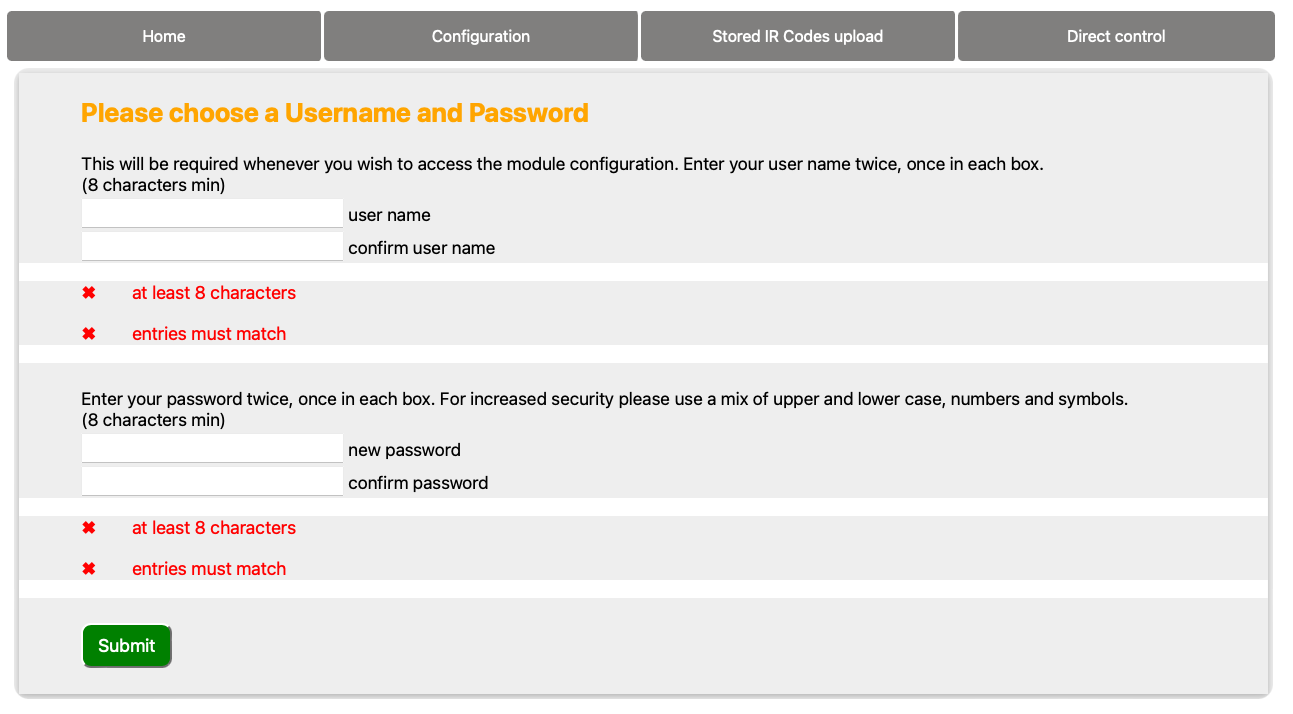Click red X beside username entries must match
1293x714 pixels.
[89, 334]
